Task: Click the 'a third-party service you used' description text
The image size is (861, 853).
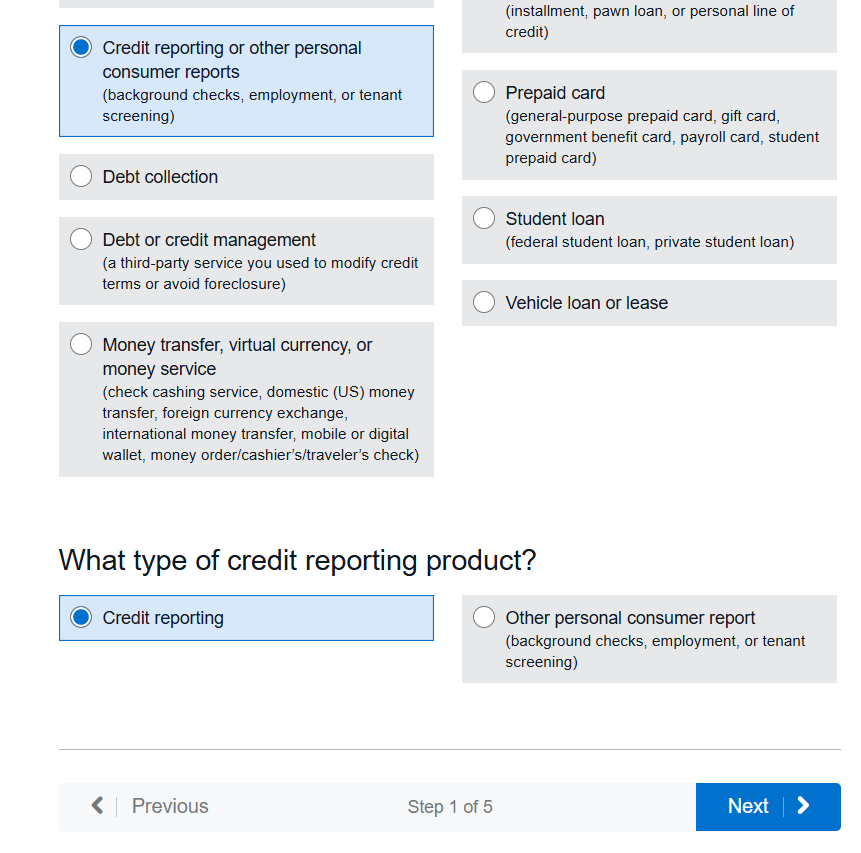Action: point(260,274)
